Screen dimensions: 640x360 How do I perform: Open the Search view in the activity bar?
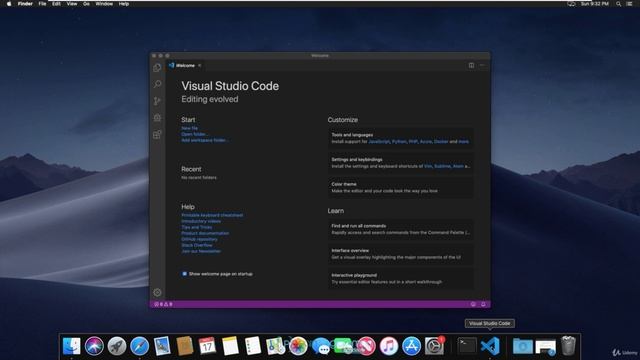pyautogui.click(x=157, y=84)
